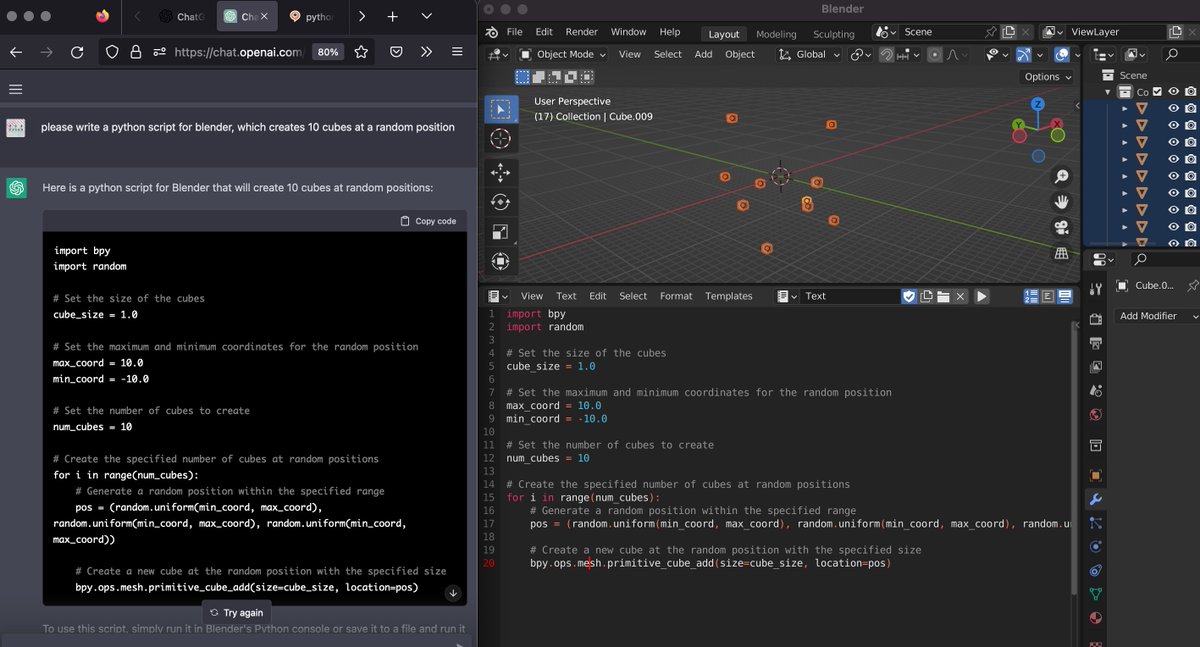This screenshot has height=647, width=1200.
Task: Open the Render properties tab
Action: click(1096, 318)
